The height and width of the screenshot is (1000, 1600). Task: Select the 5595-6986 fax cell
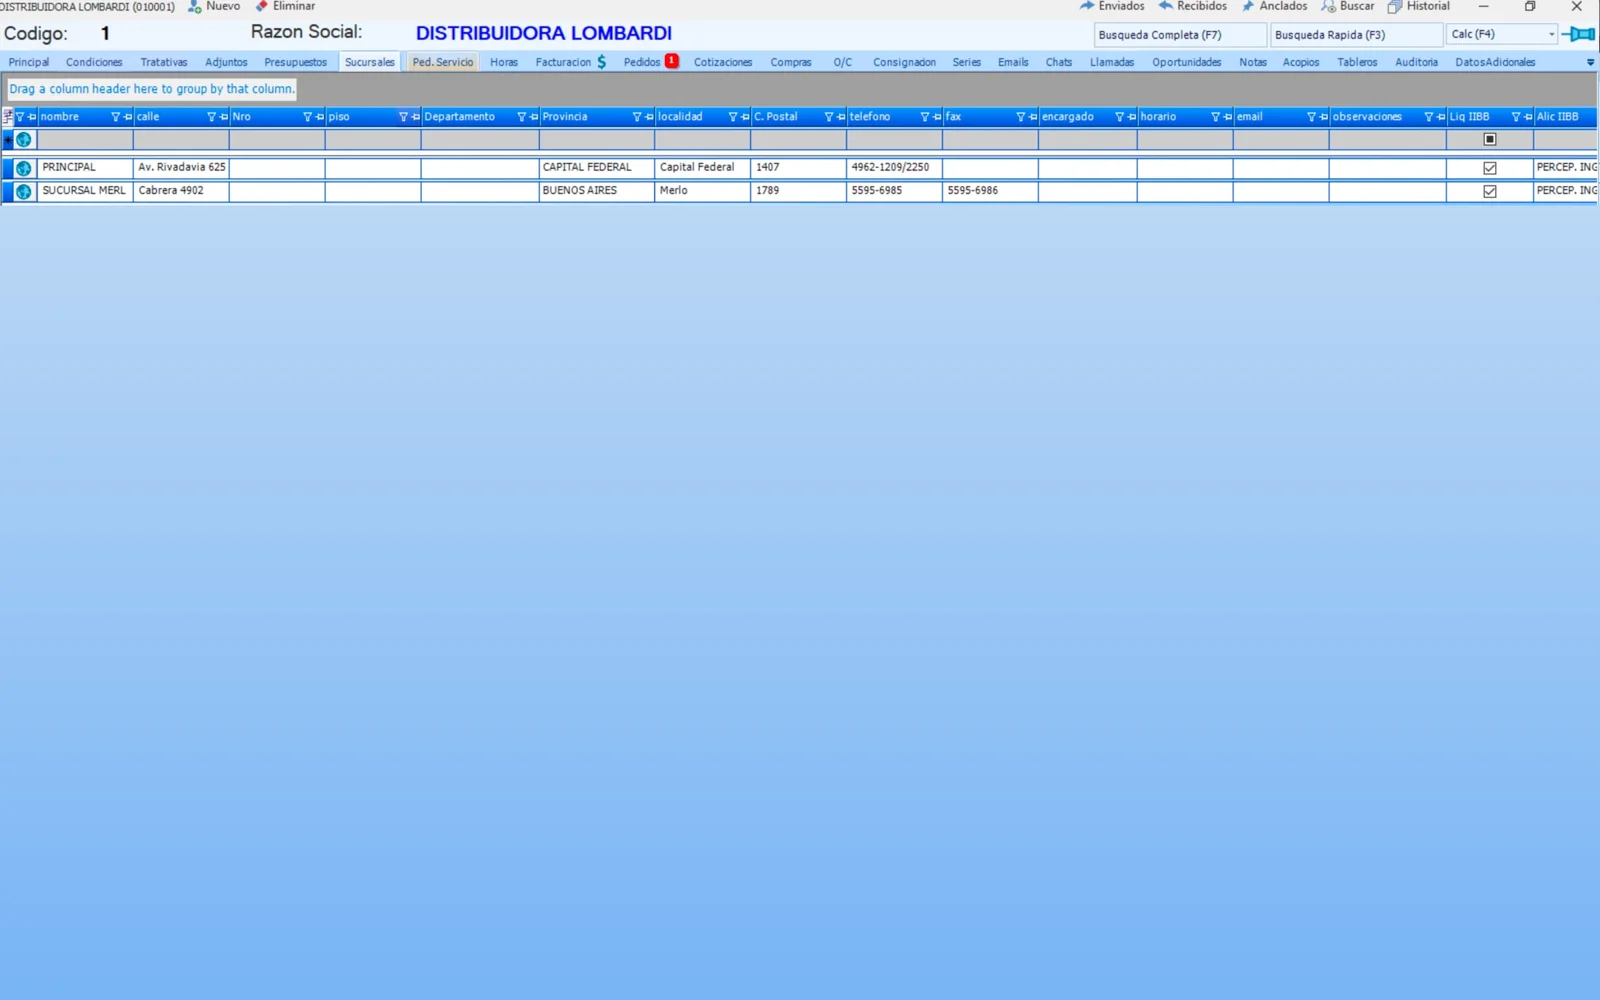coord(990,191)
